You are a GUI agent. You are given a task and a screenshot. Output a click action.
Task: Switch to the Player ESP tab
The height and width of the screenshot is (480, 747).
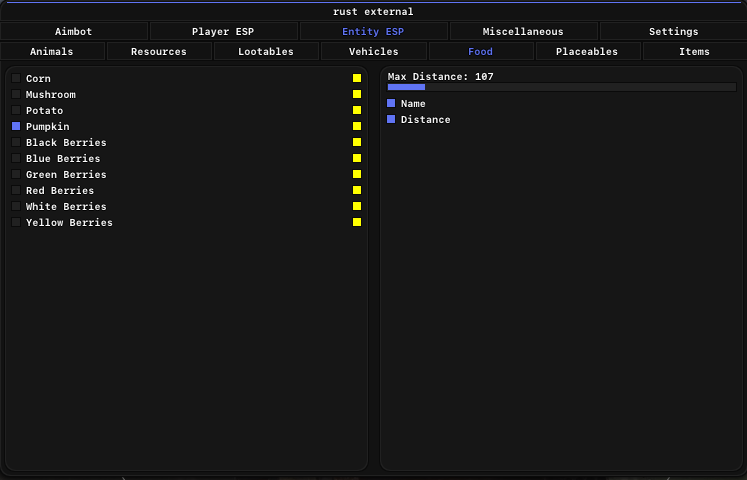223,31
